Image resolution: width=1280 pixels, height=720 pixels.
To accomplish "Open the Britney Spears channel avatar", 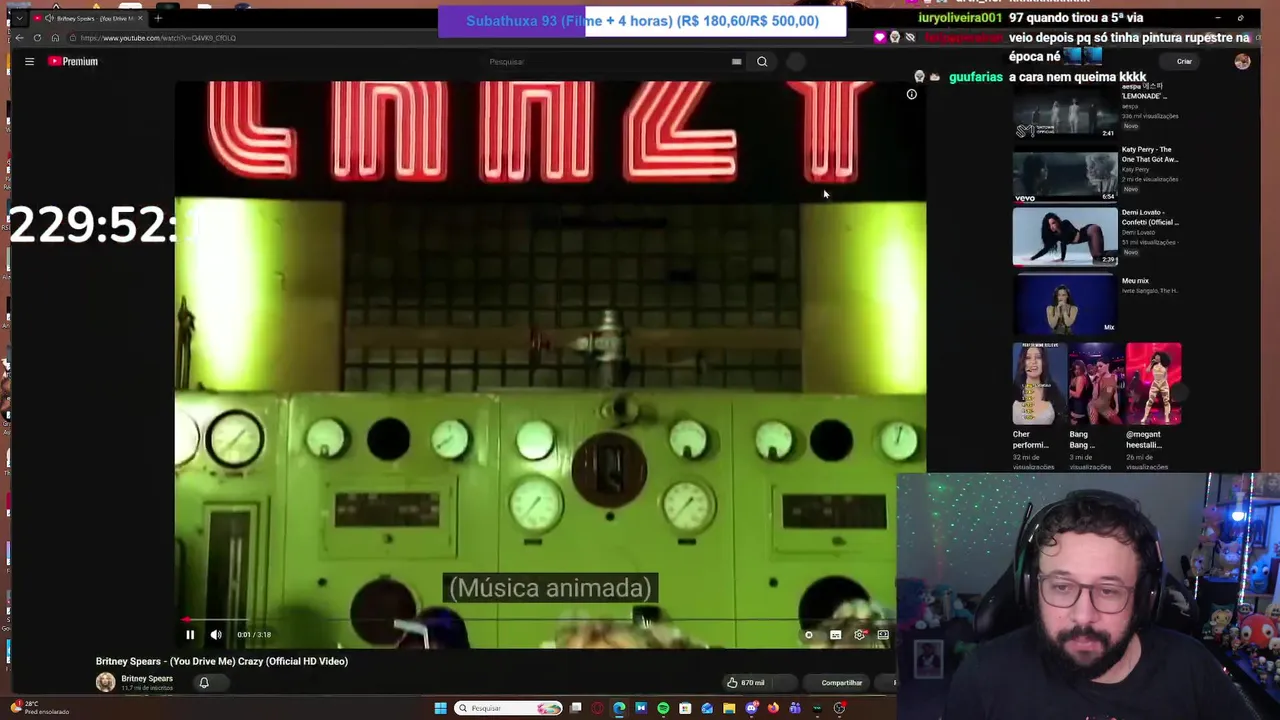I will click(105, 682).
